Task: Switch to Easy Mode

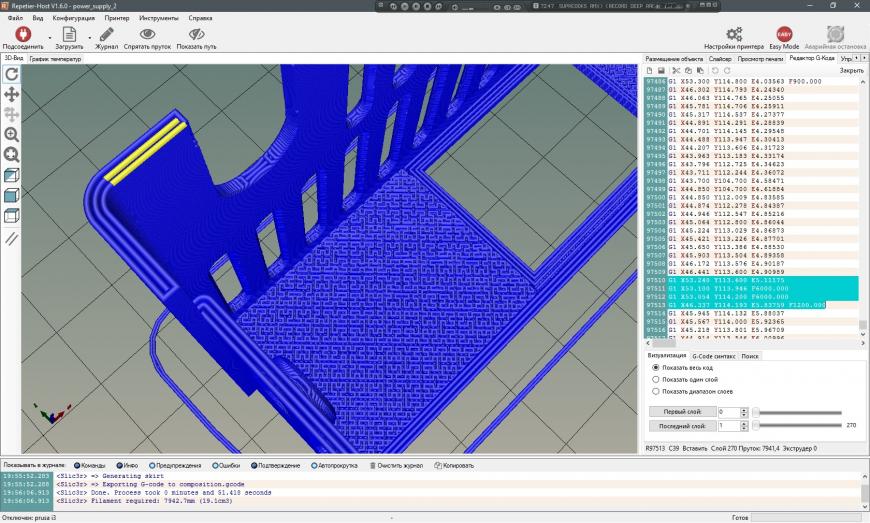Action: point(785,34)
